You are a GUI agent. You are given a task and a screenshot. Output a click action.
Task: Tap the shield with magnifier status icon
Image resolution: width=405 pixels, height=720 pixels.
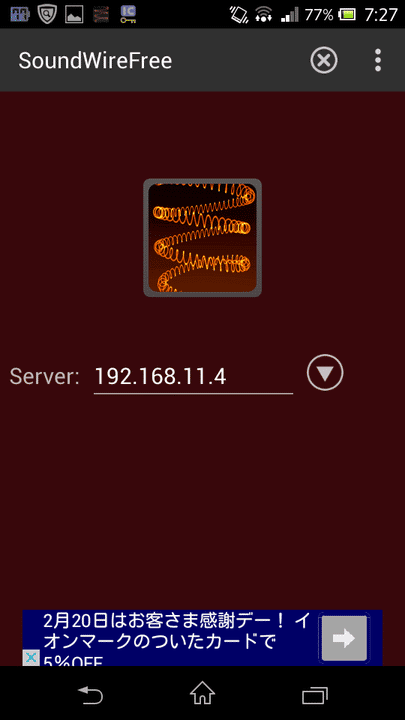click(x=47, y=14)
